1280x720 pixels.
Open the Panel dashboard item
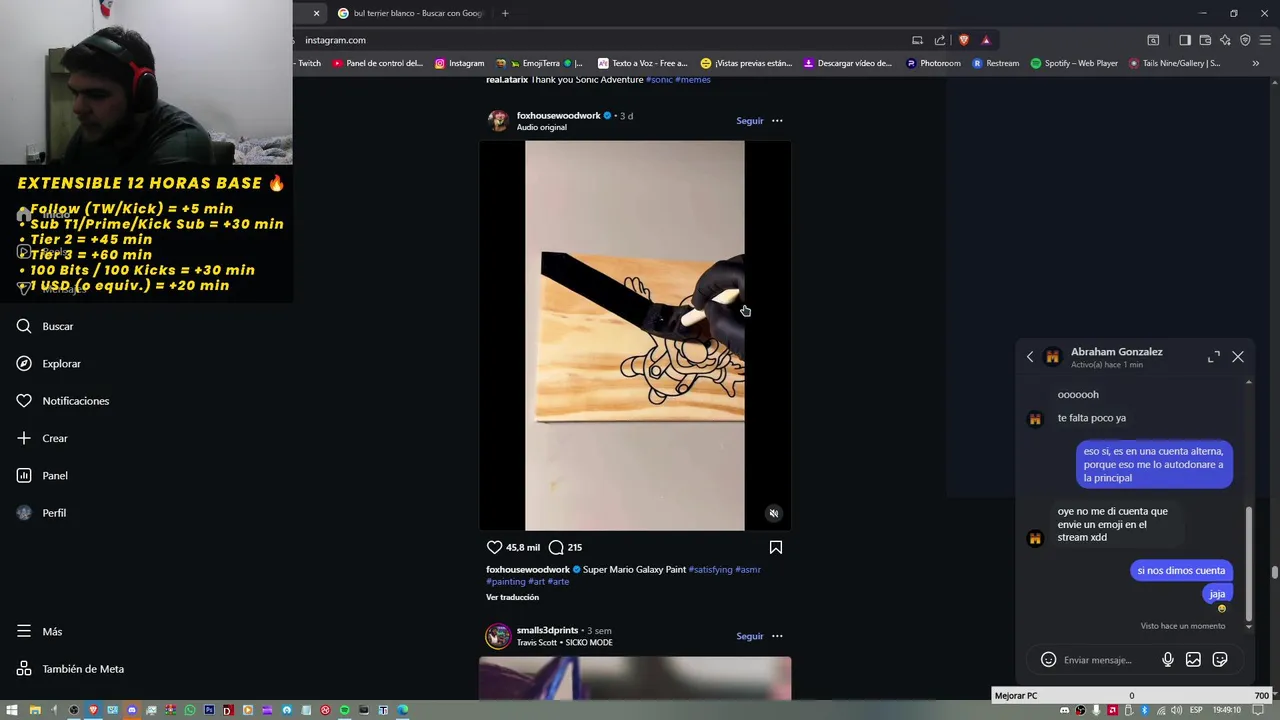pyautogui.click(x=41, y=475)
